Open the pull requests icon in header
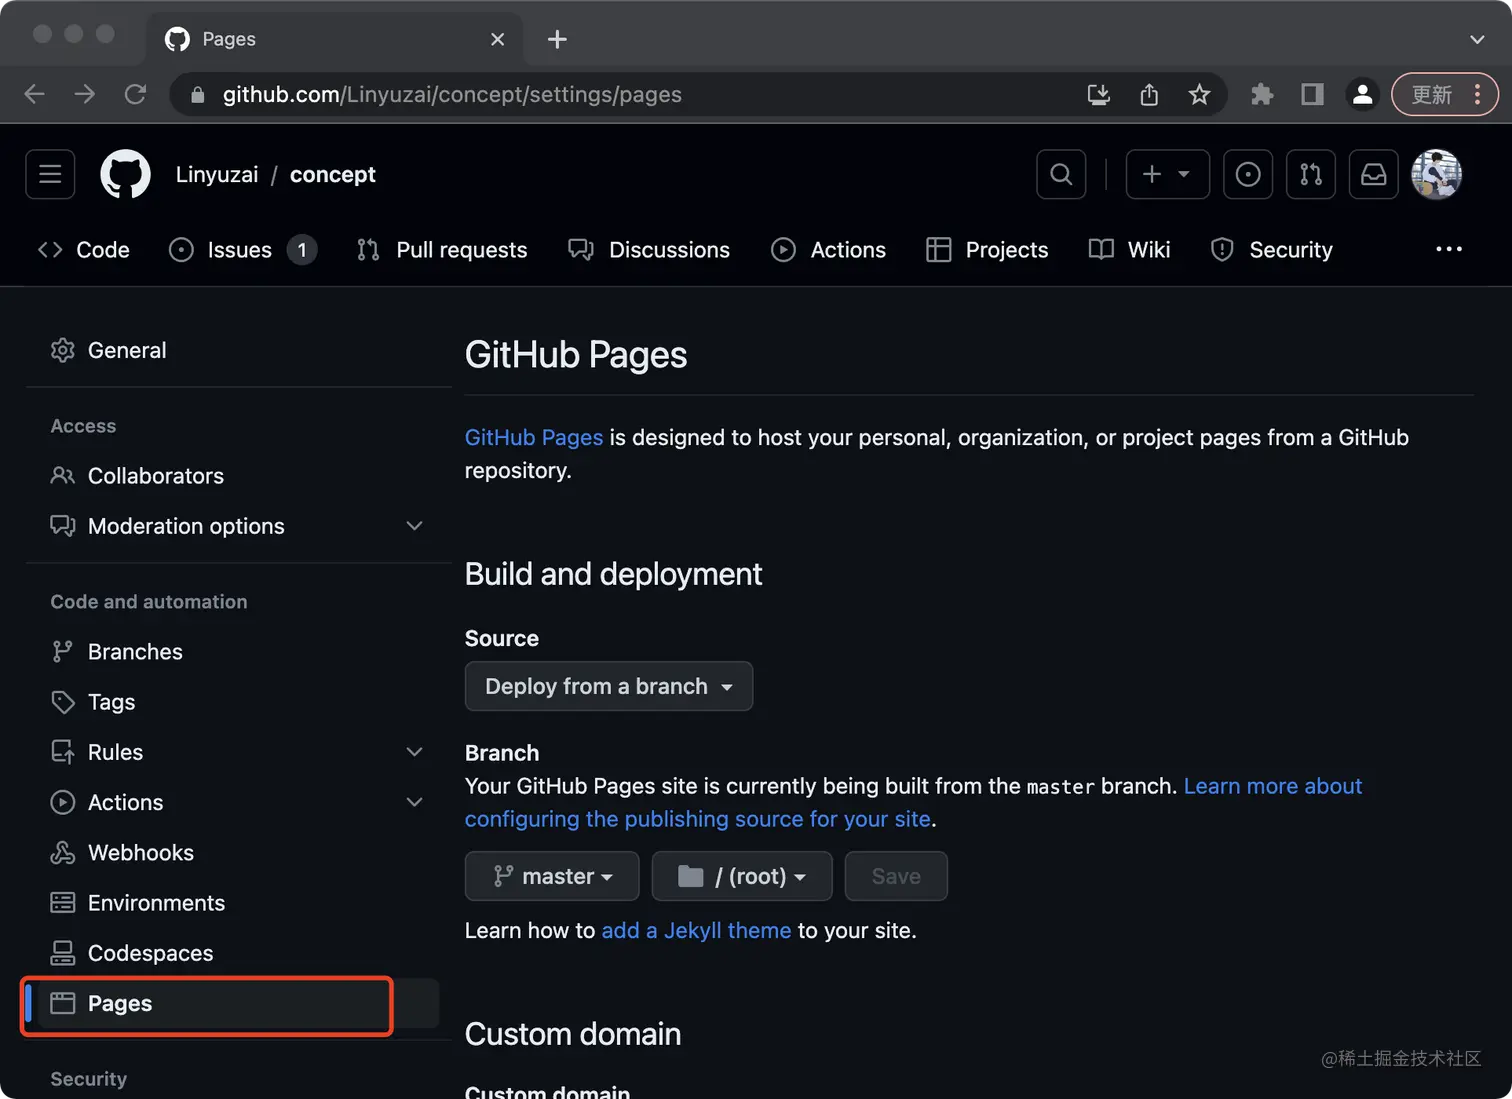Viewport: 1512px width, 1099px height. 1310,174
